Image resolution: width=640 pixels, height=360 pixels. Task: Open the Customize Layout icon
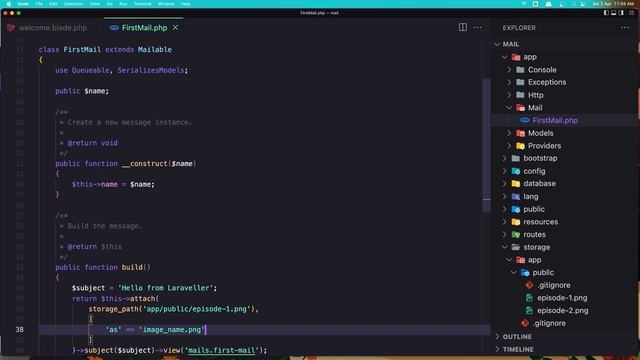(631, 13)
